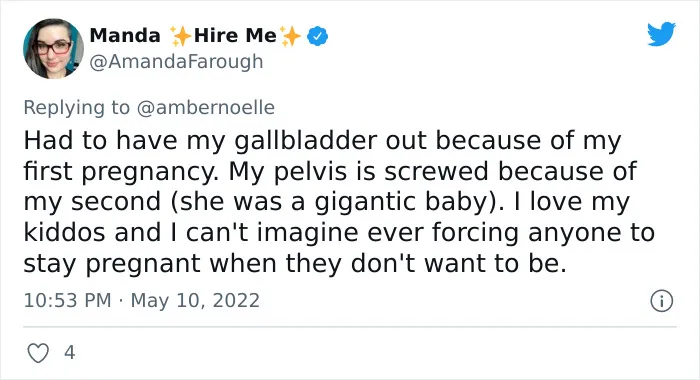Viewport: 700px width, 380px height.
Task: Click the word "kiddos" in the tweet
Action: [x=64, y=233]
